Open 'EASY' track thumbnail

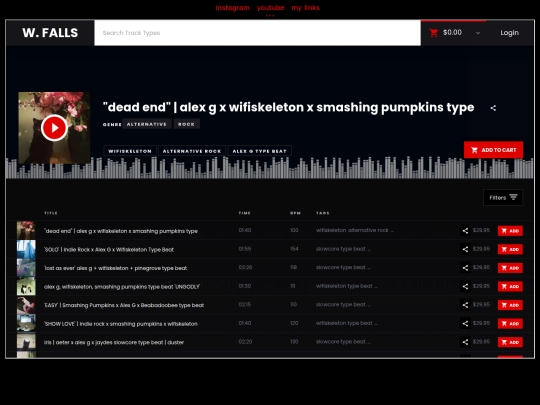click(26, 305)
